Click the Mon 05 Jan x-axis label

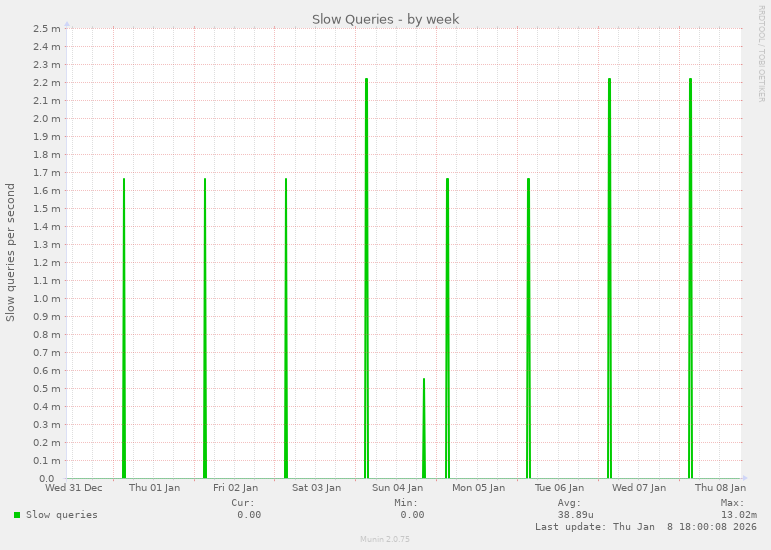(478, 488)
